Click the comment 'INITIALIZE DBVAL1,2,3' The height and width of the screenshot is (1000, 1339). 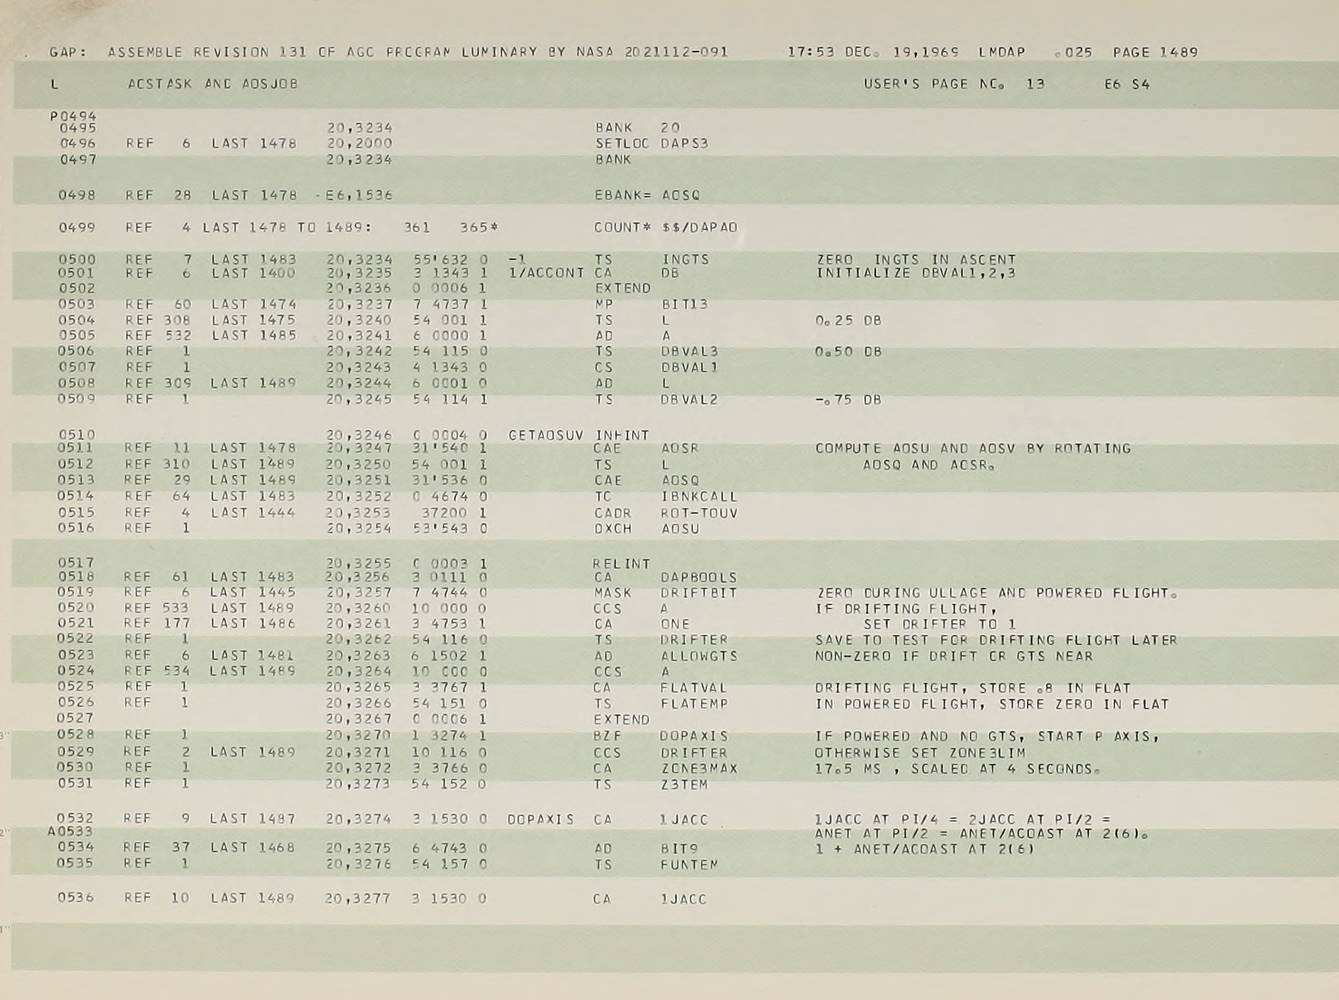click(x=916, y=272)
